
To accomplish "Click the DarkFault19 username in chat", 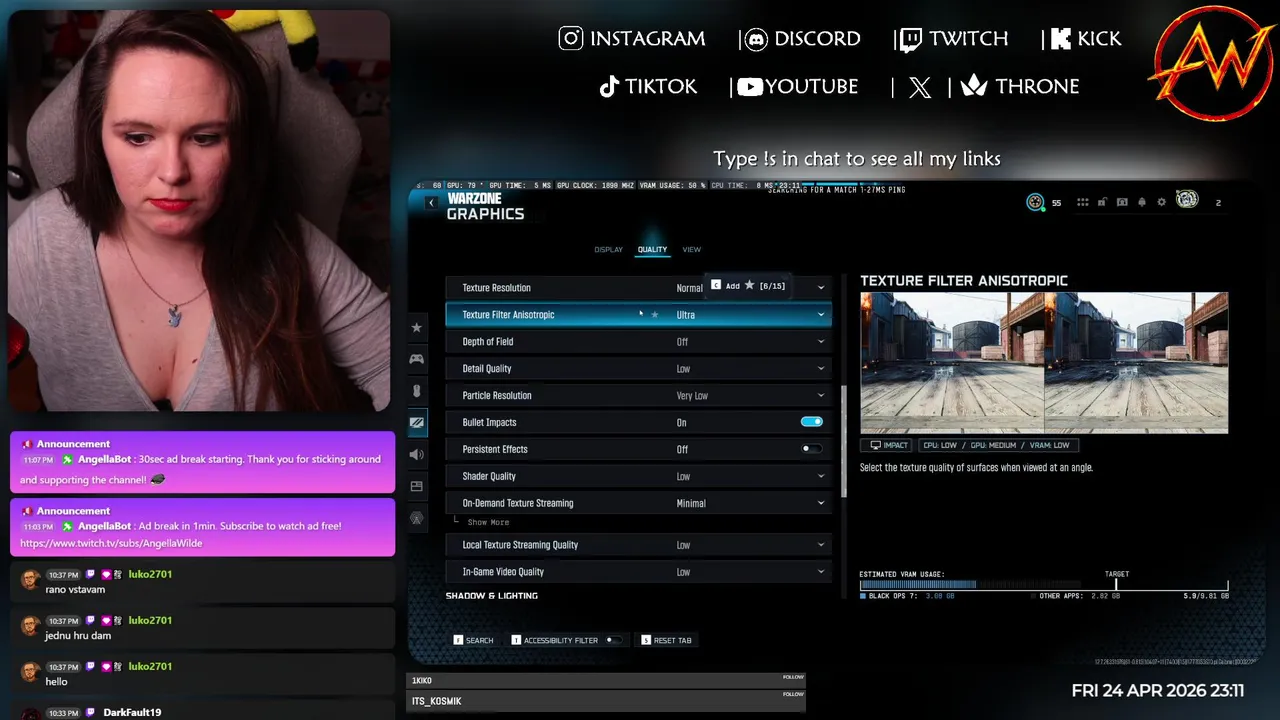I will point(132,712).
